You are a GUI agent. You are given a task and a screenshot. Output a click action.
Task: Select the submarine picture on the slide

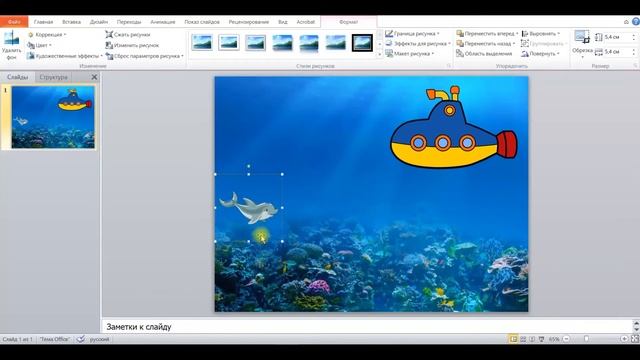pos(453,127)
